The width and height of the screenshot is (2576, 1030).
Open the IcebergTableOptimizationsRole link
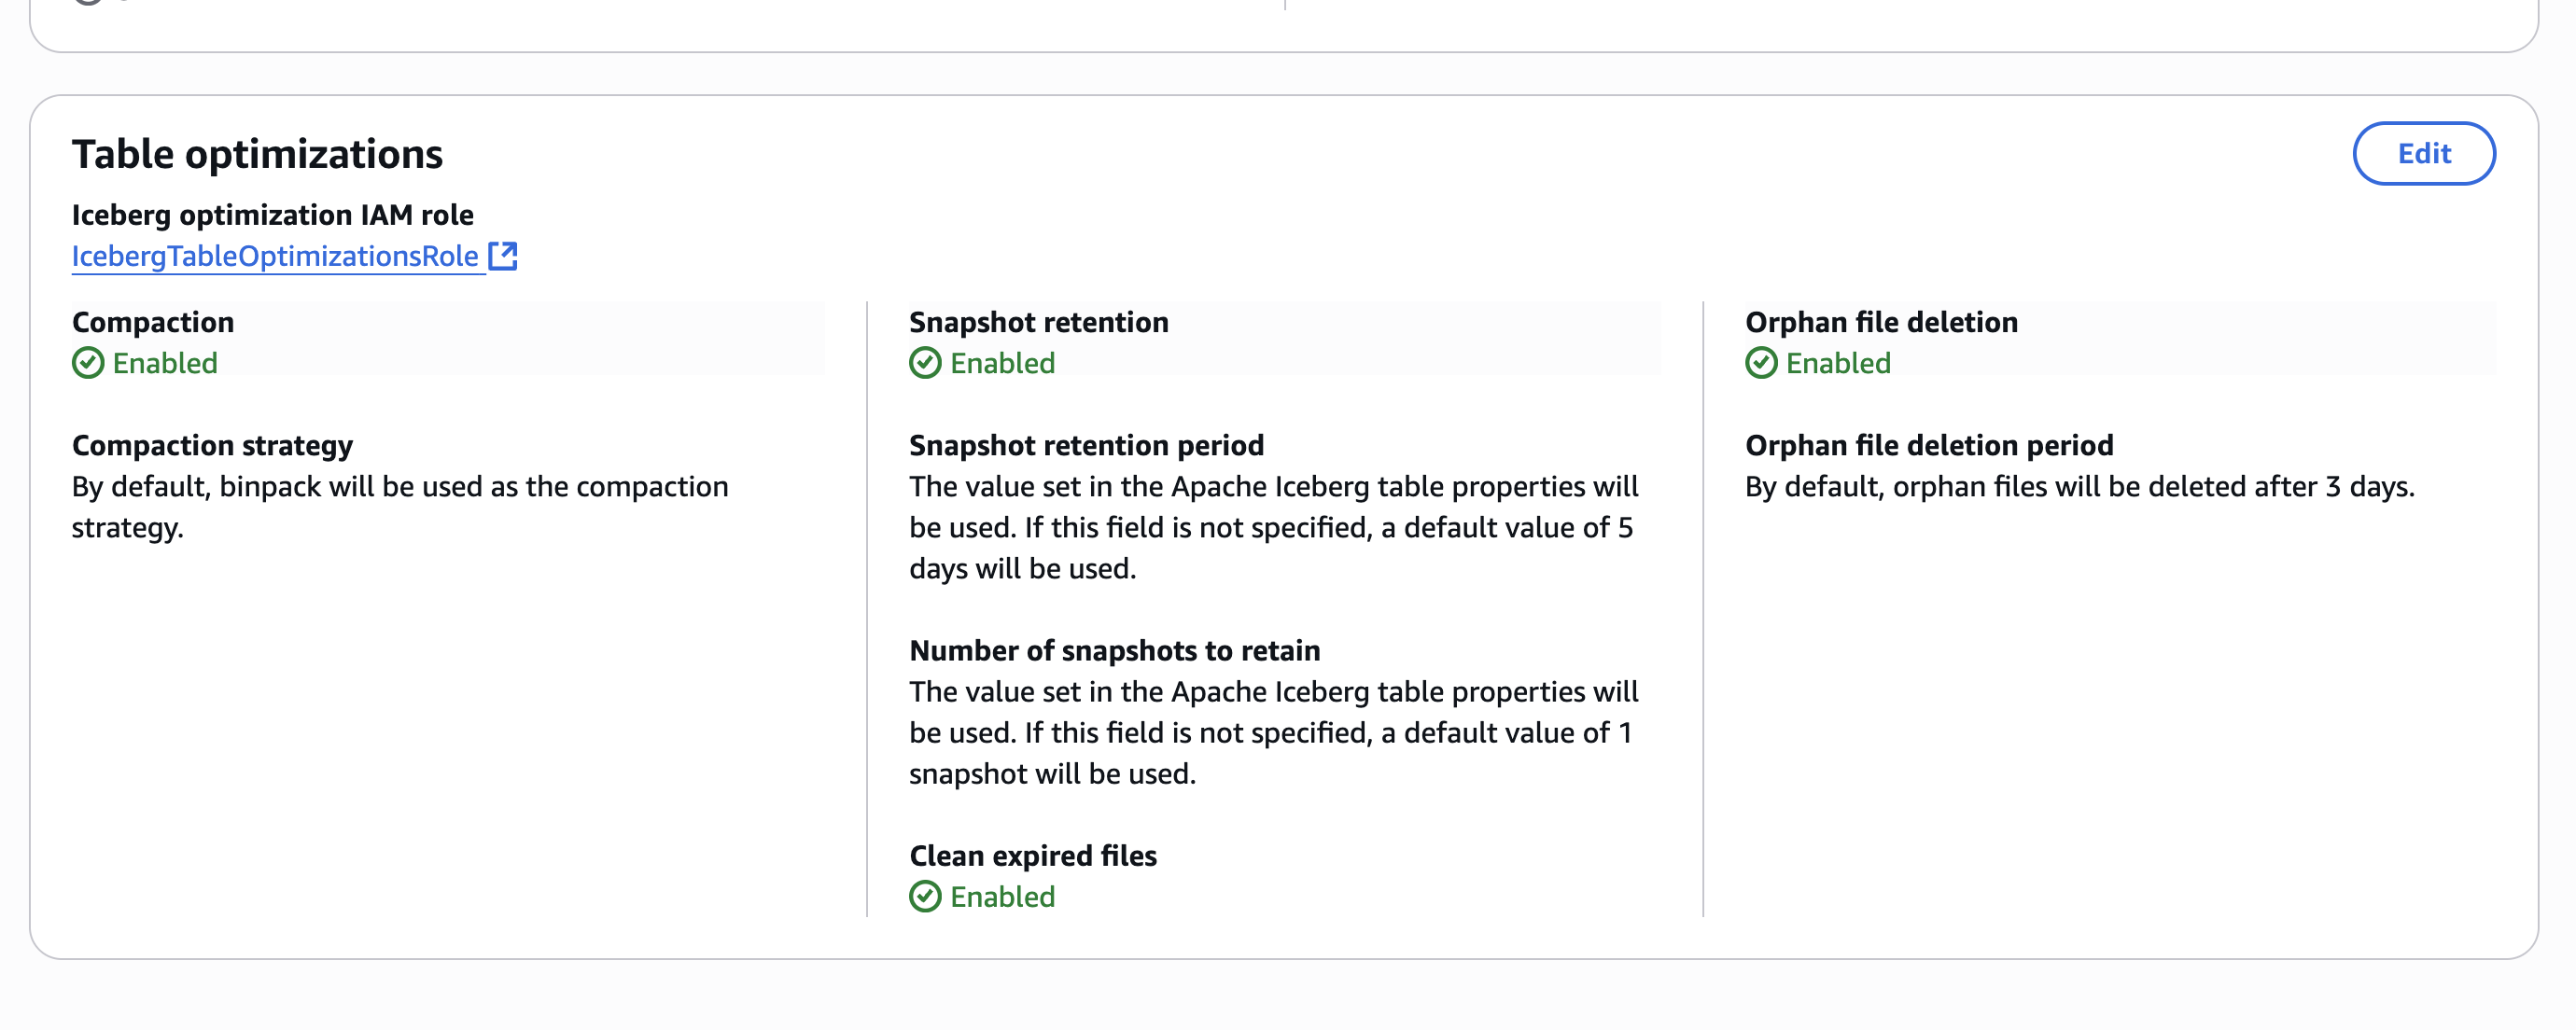[275, 256]
